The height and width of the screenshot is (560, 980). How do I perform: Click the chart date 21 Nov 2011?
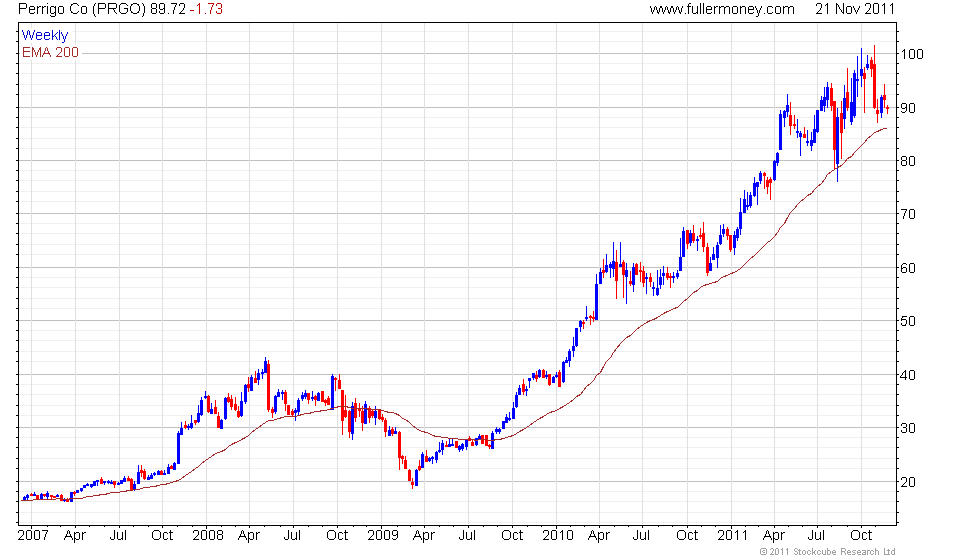[854, 9]
